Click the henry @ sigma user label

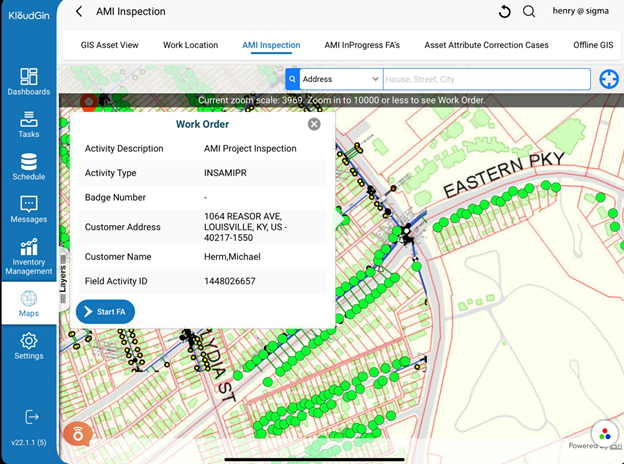pos(580,11)
